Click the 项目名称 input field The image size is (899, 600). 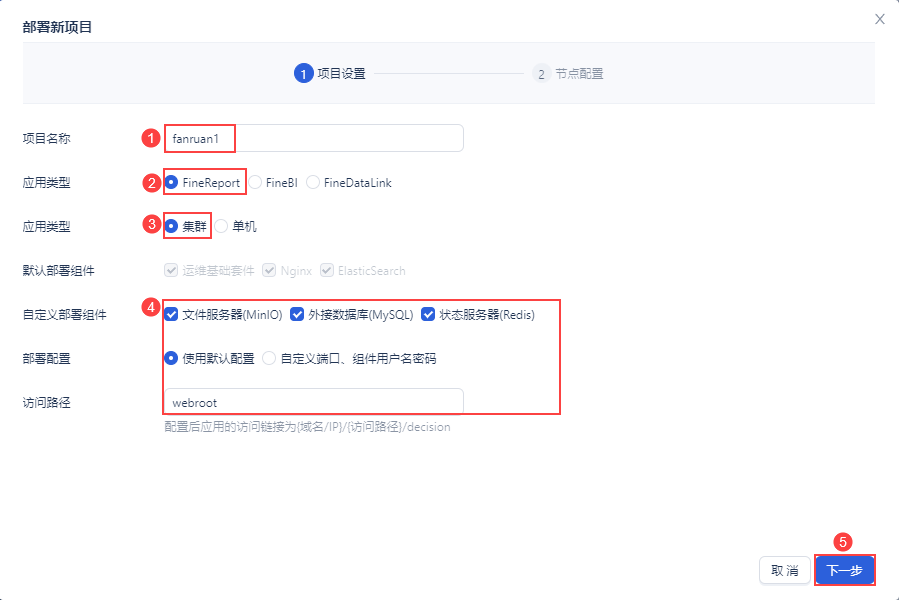[314, 138]
